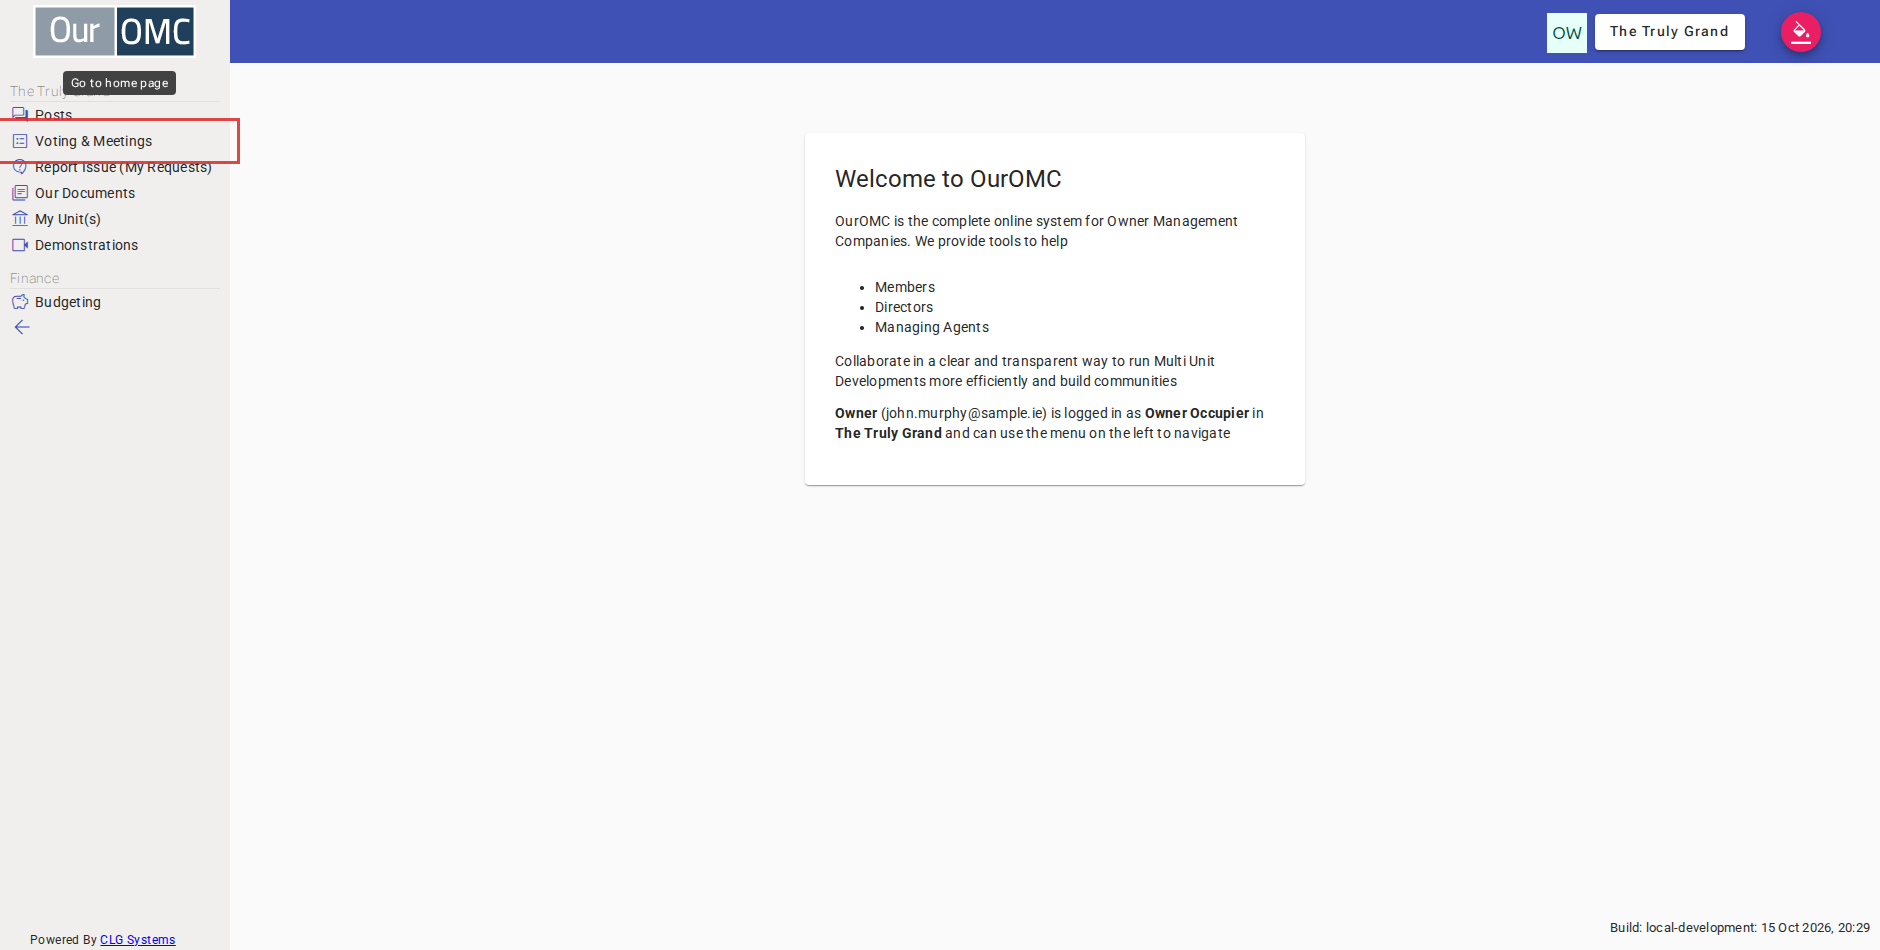This screenshot has width=1880, height=950.
Task: Click the Demonstrations video icon
Action: [20, 245]
